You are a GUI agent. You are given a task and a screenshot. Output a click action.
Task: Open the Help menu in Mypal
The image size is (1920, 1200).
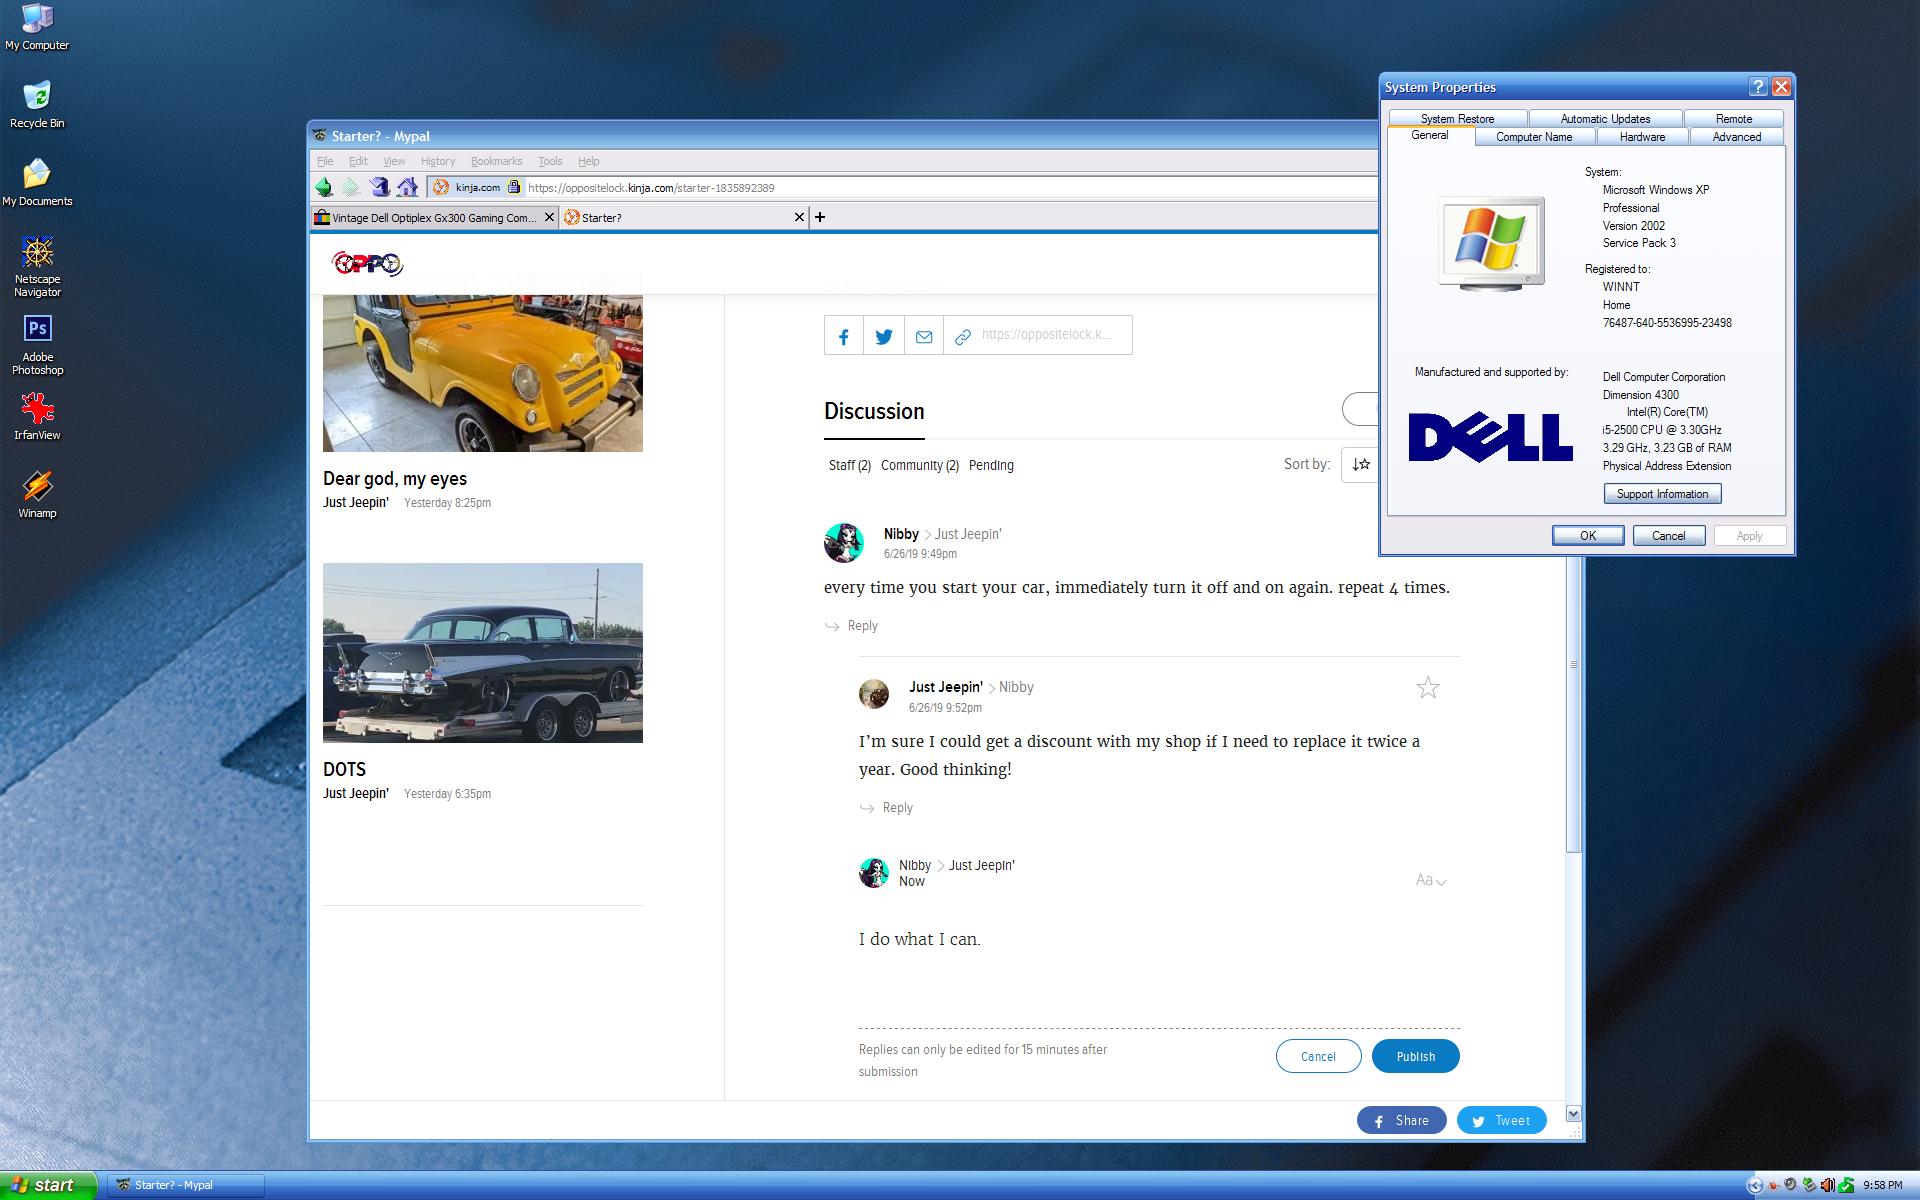[x=588, y=161]
